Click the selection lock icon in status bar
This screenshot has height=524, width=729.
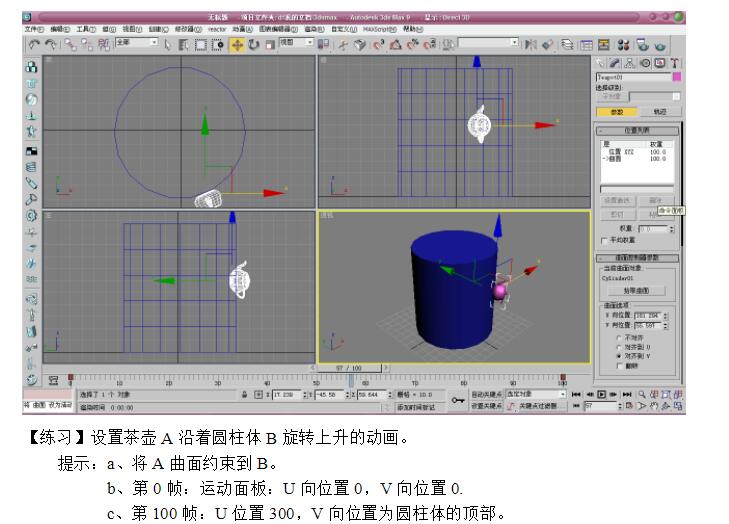245,395
